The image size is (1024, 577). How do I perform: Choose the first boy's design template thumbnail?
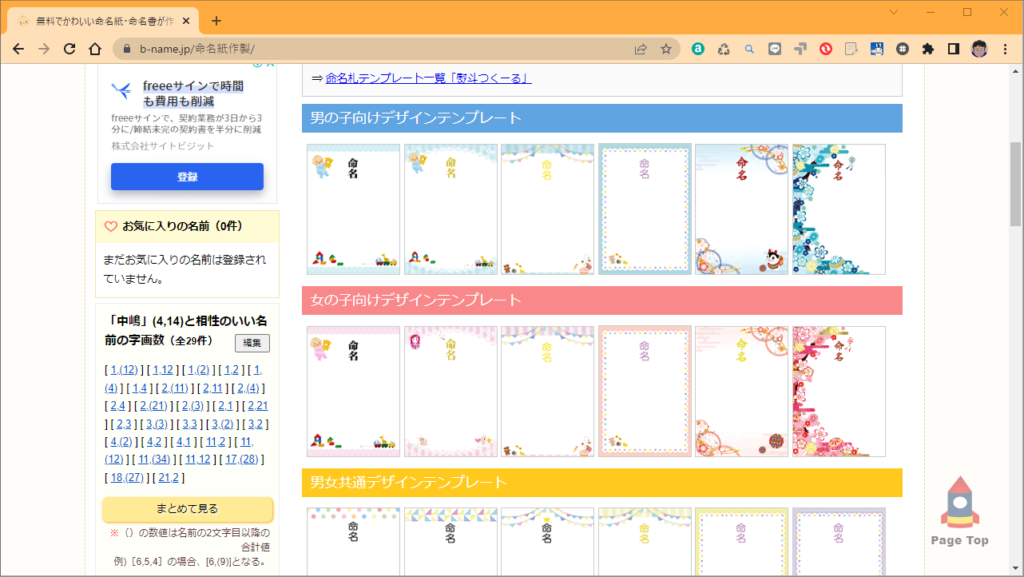[353, 209]
